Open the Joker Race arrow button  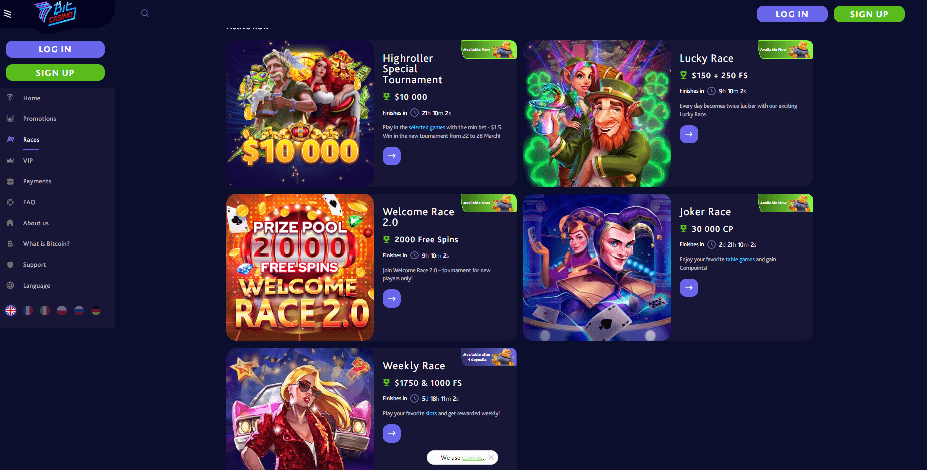[x=689, y=288]
